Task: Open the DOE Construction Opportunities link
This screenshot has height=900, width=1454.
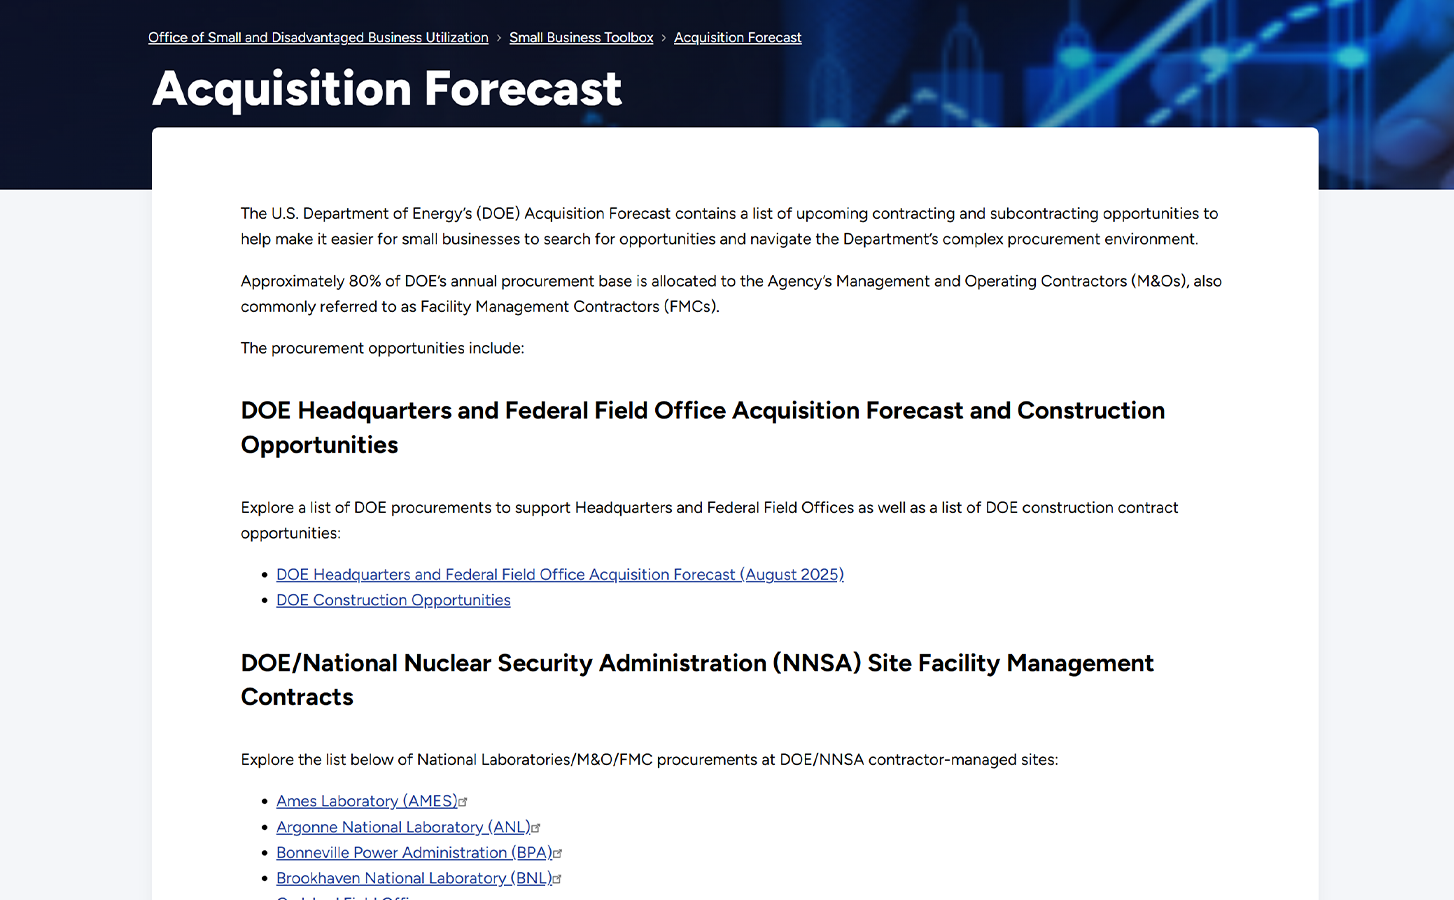Action: [393, 600]
